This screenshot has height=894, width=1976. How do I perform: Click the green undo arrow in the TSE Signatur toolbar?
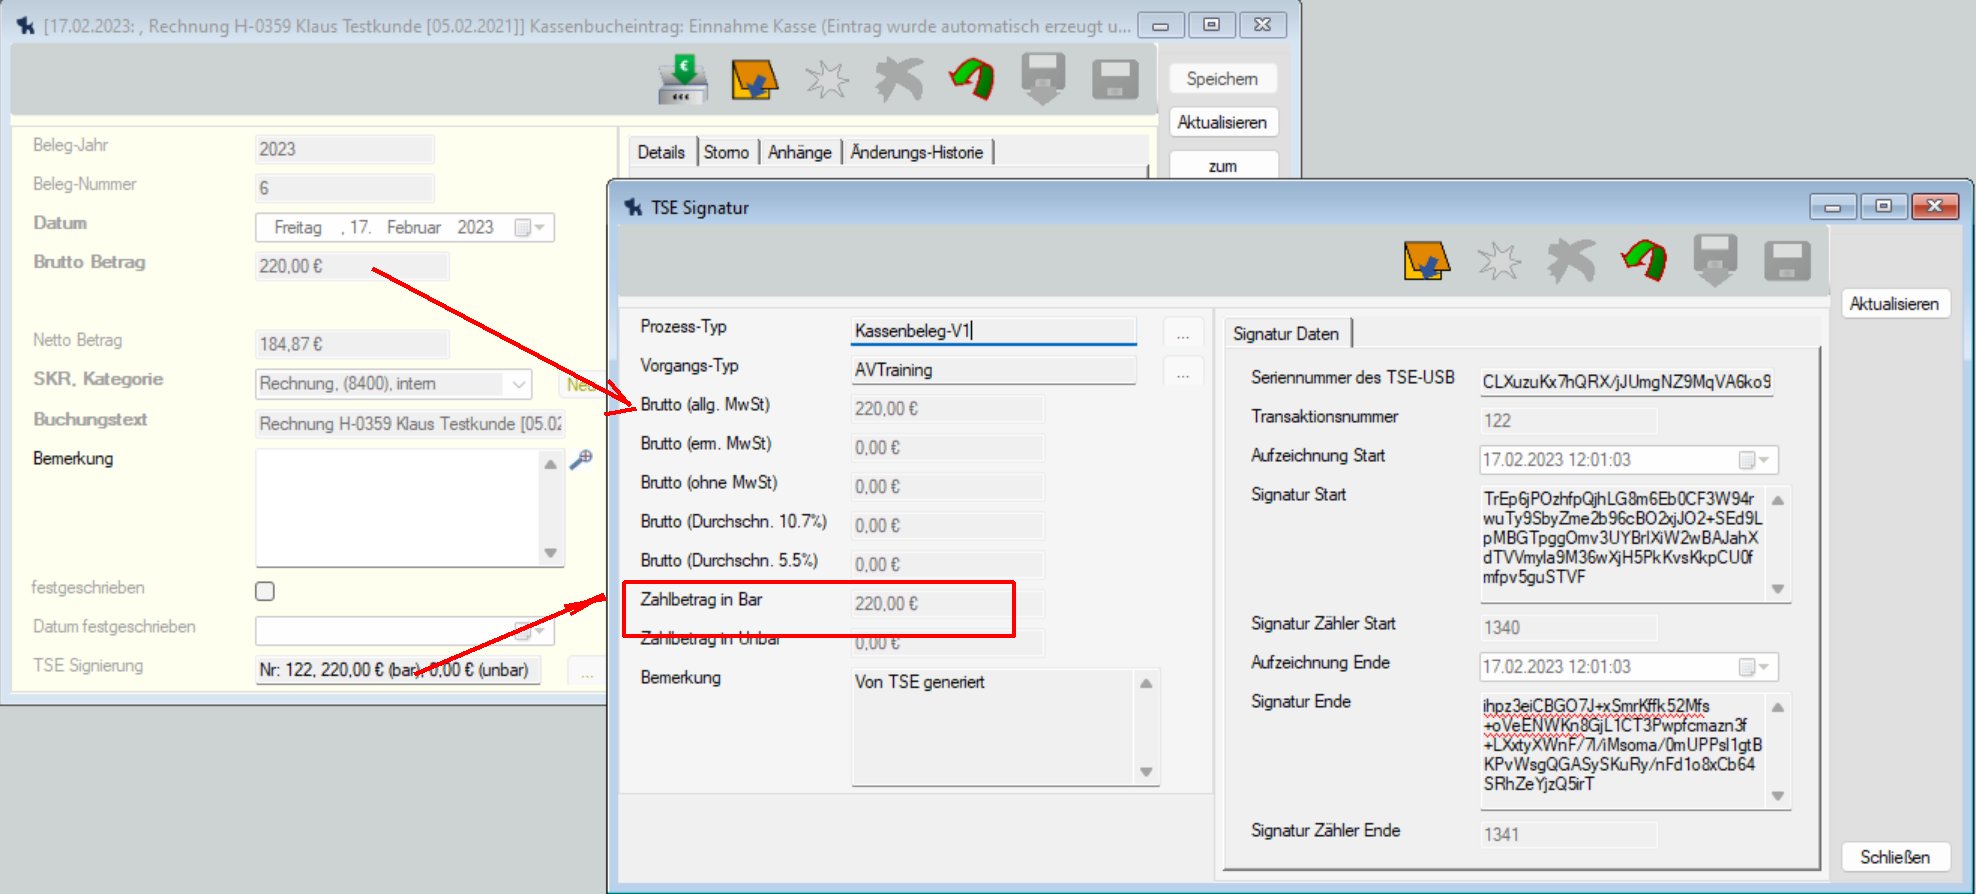tap(1644, 262)
